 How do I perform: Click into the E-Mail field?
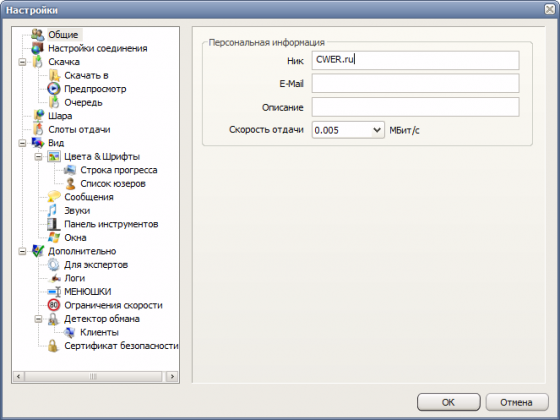(415, 83)
